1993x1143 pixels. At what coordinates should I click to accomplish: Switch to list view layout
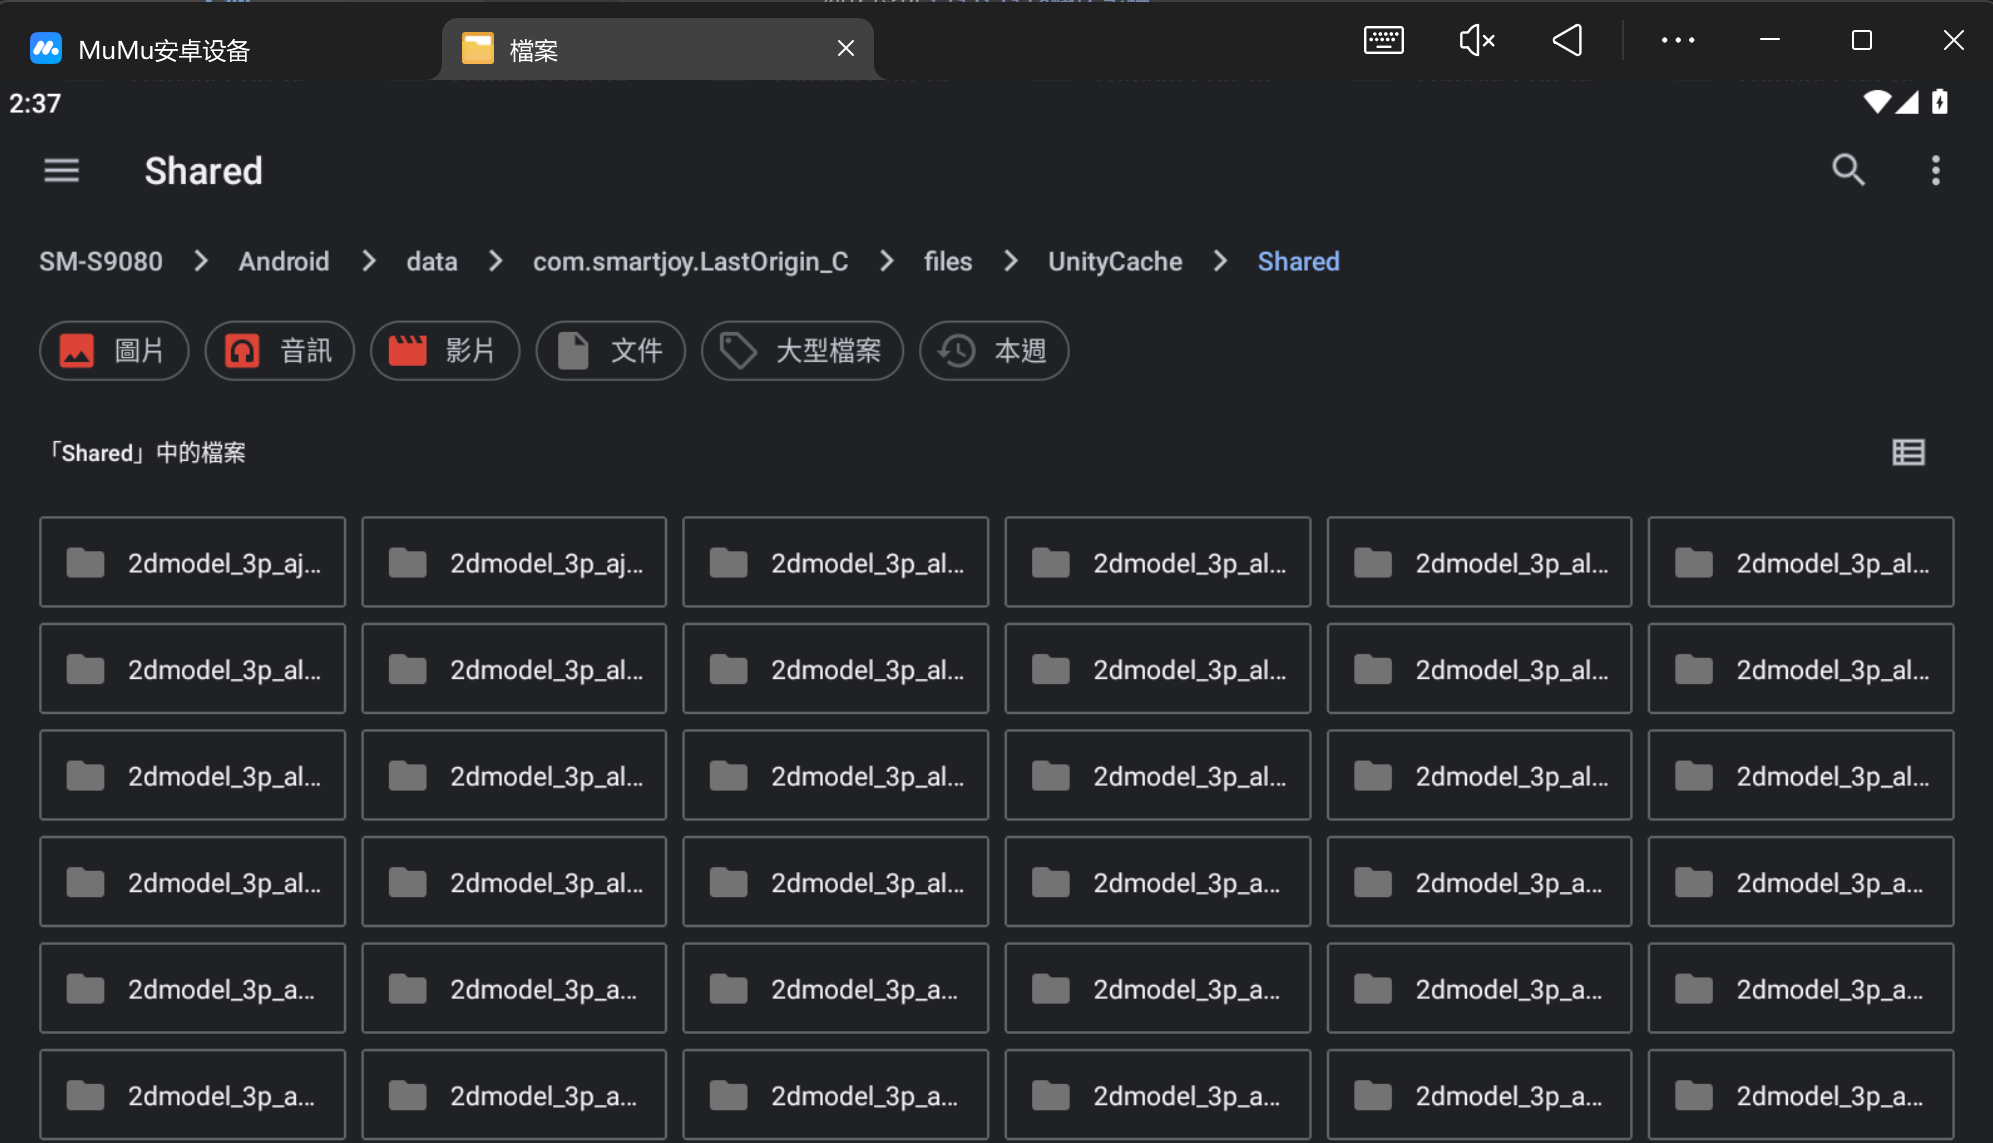1908,453
